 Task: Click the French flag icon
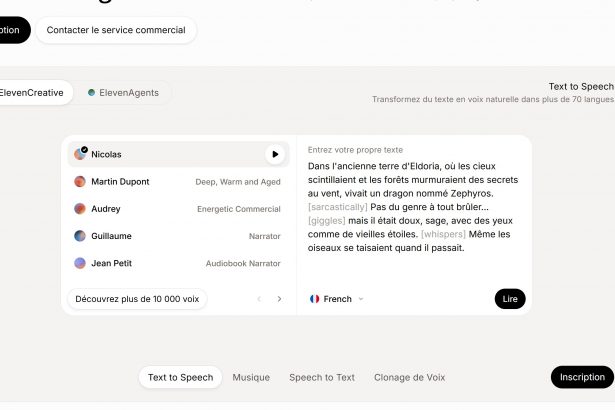tap(314, 299)
